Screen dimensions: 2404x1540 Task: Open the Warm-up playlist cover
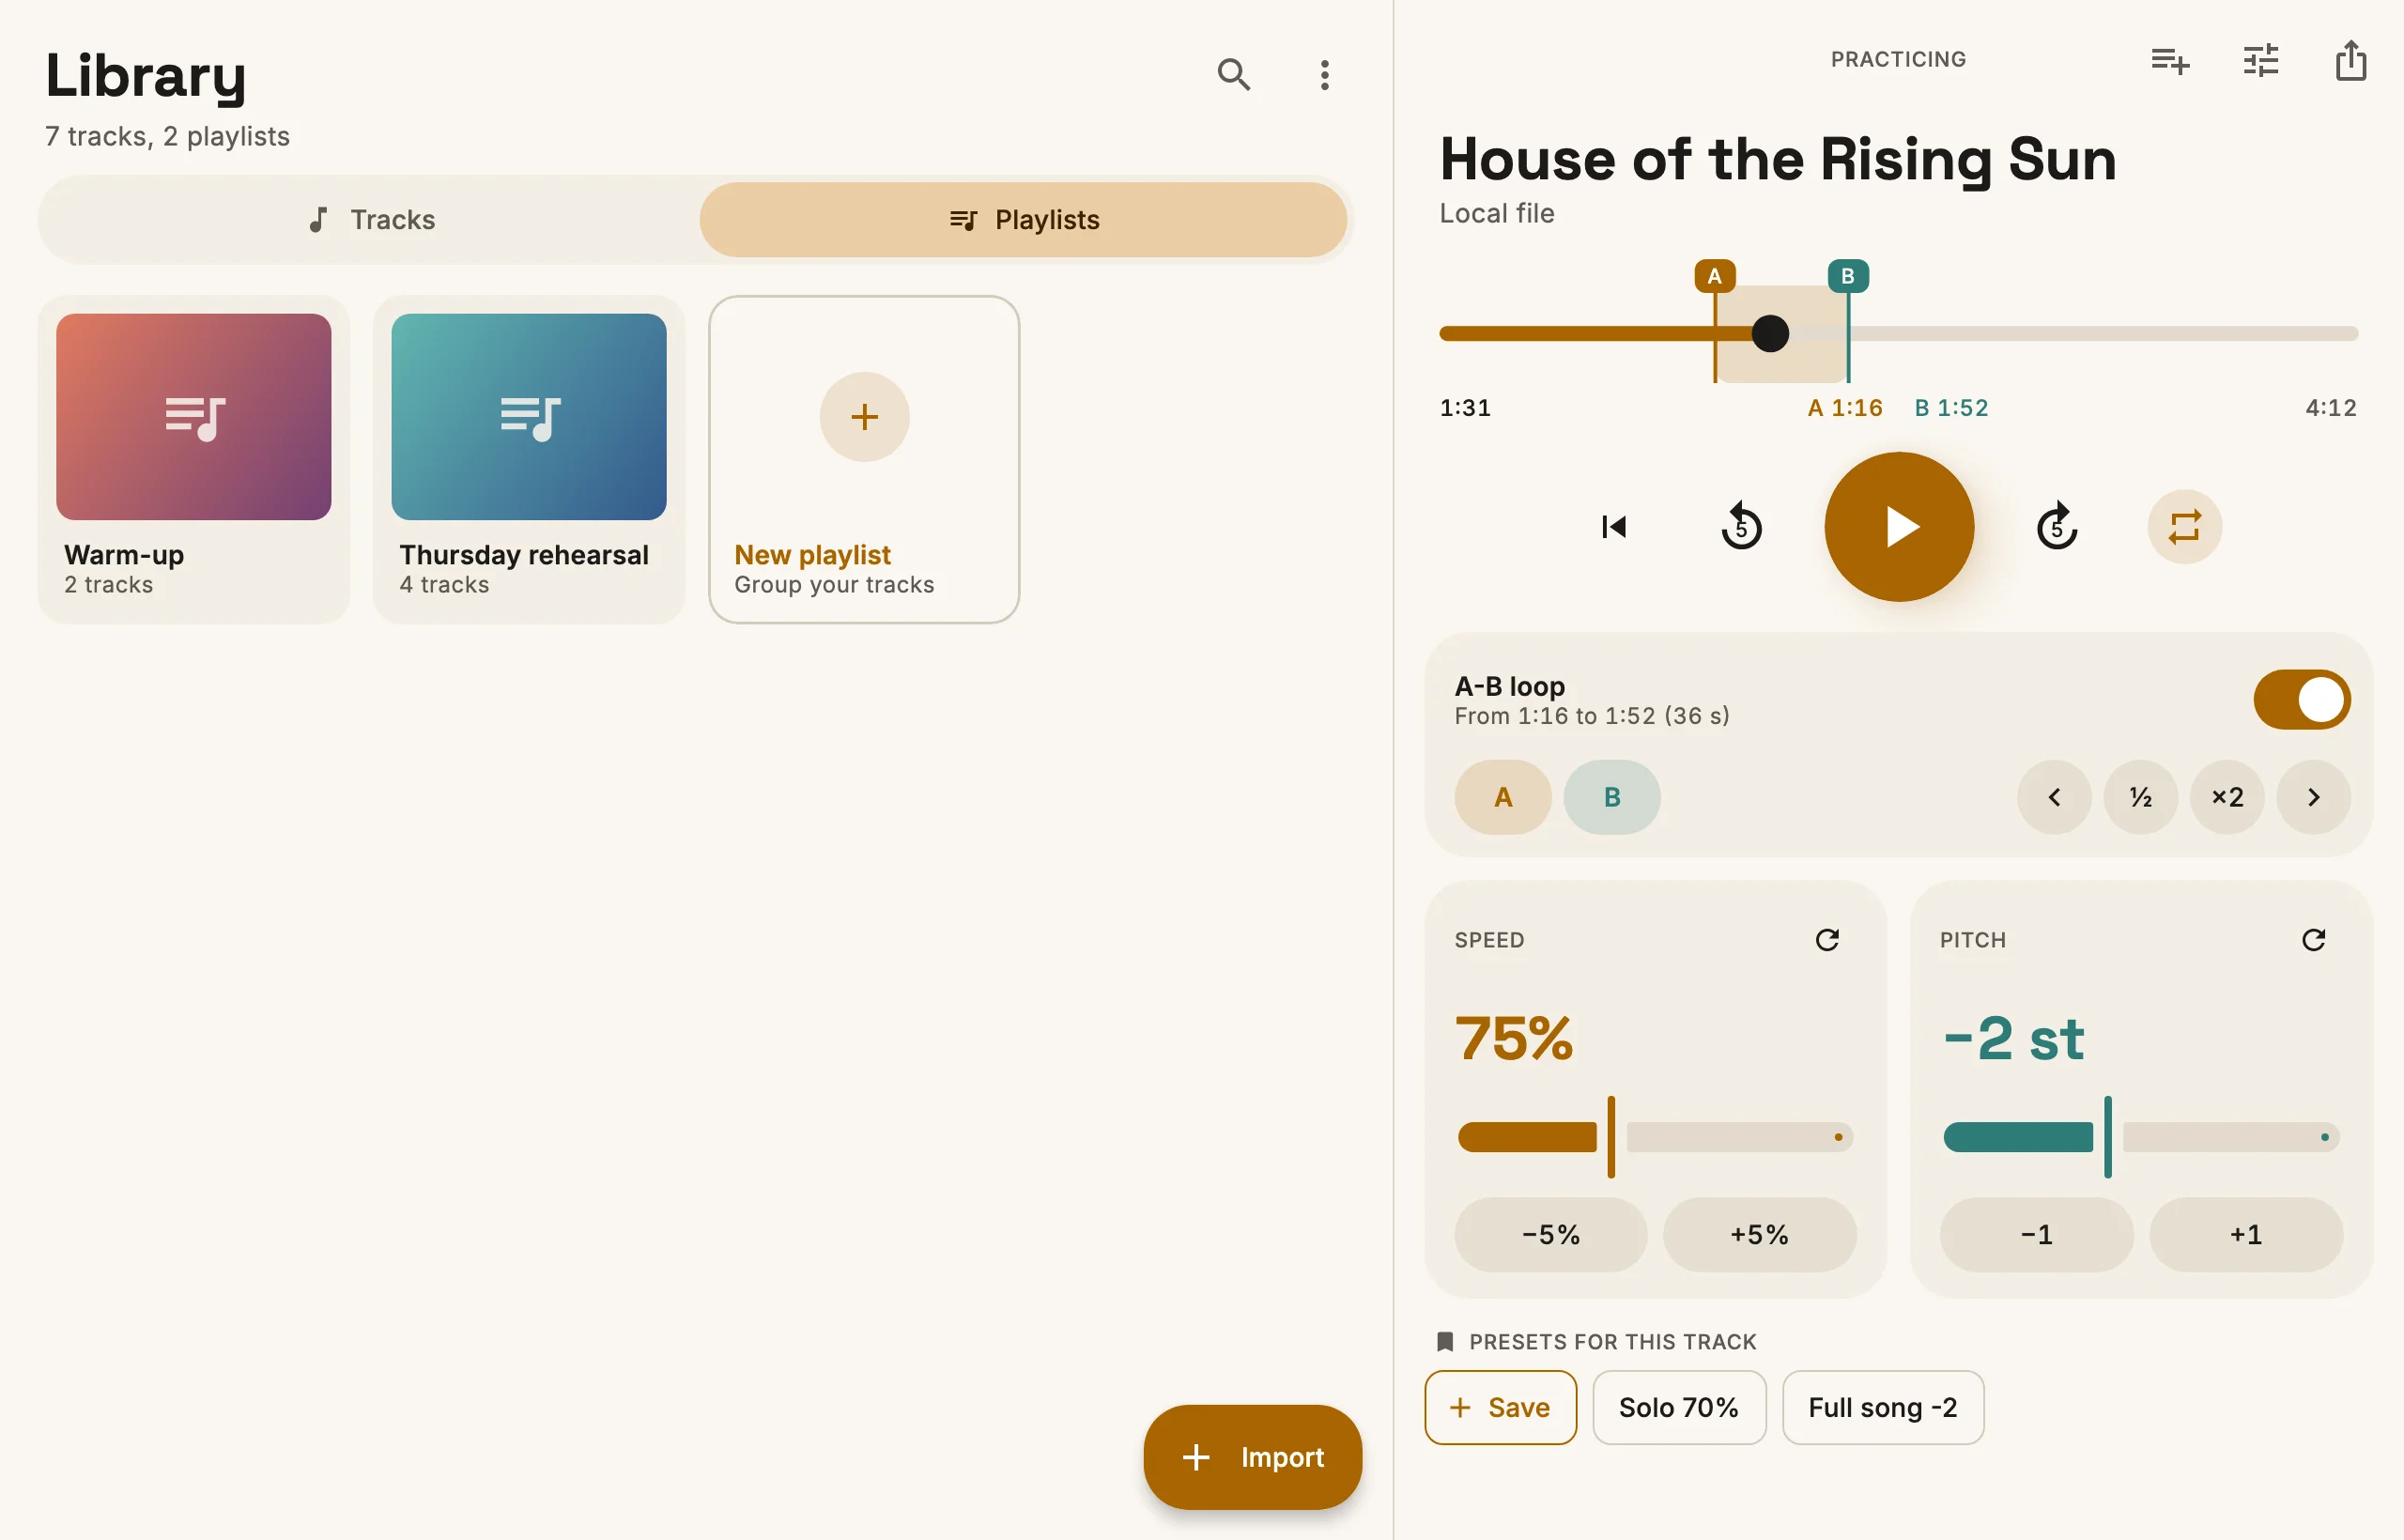click(193, 417)
